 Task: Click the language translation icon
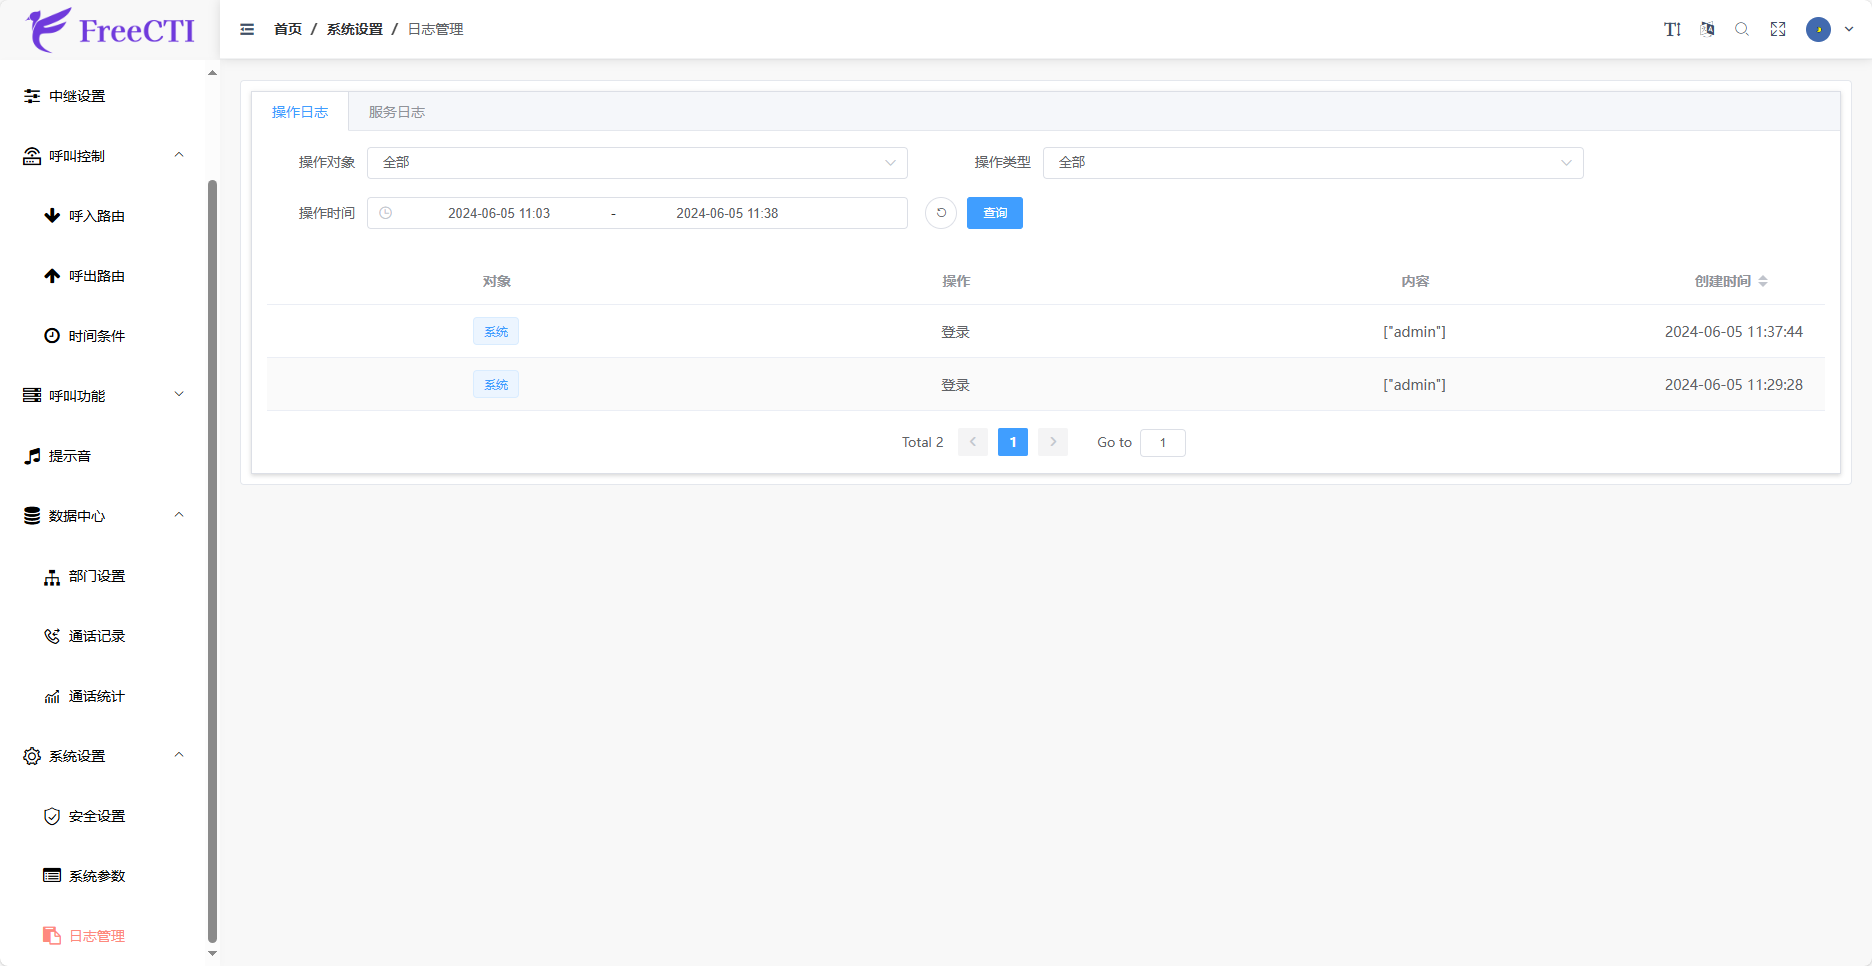(x=1707, y=30)
